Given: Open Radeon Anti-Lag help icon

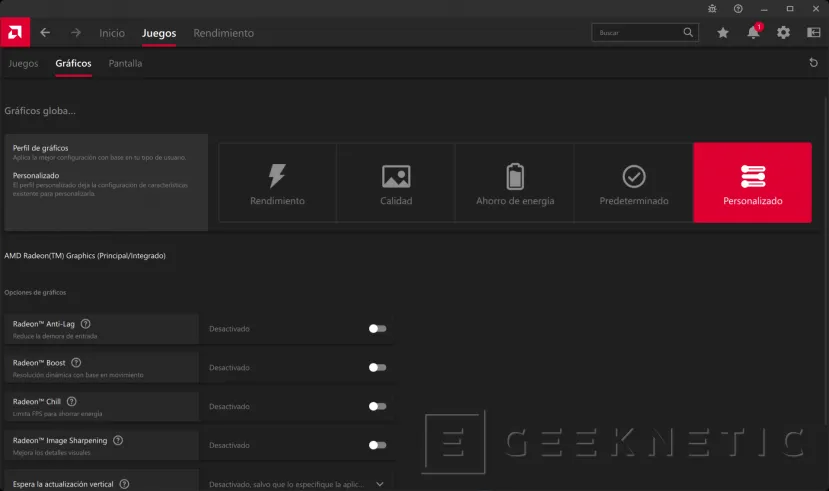Looking at the screenshot, I should click(x=86, y=323).
